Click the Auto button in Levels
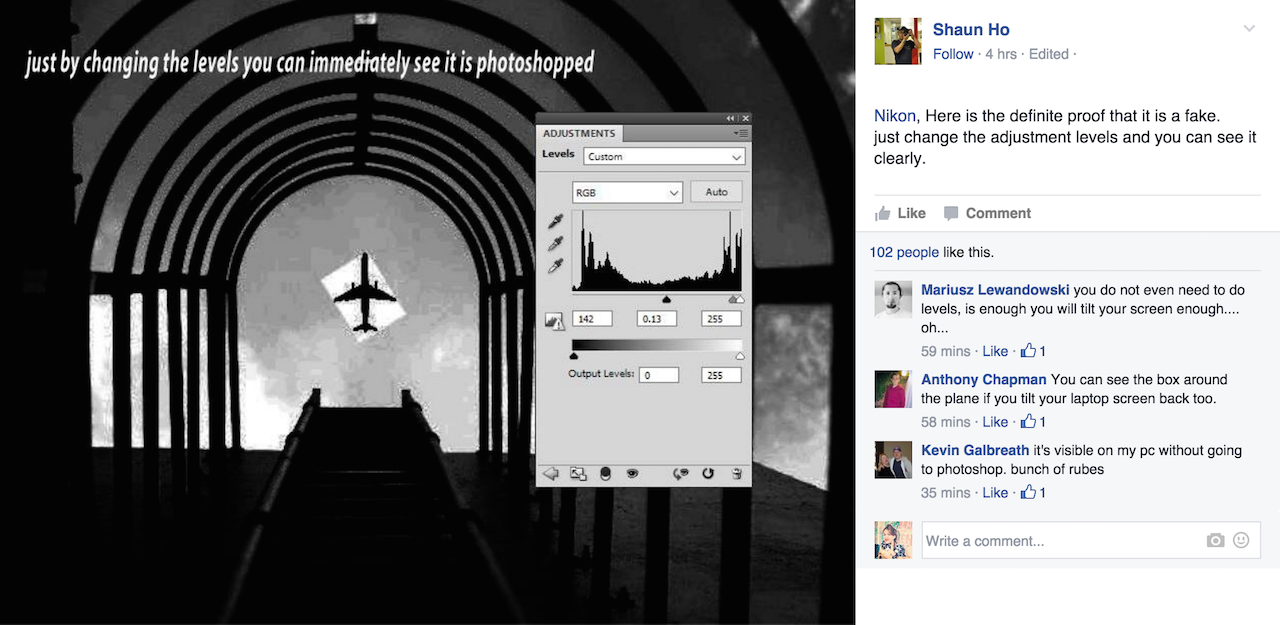Image resolution: width=1280 pixels, height=625 pixels. click(717, 192)
